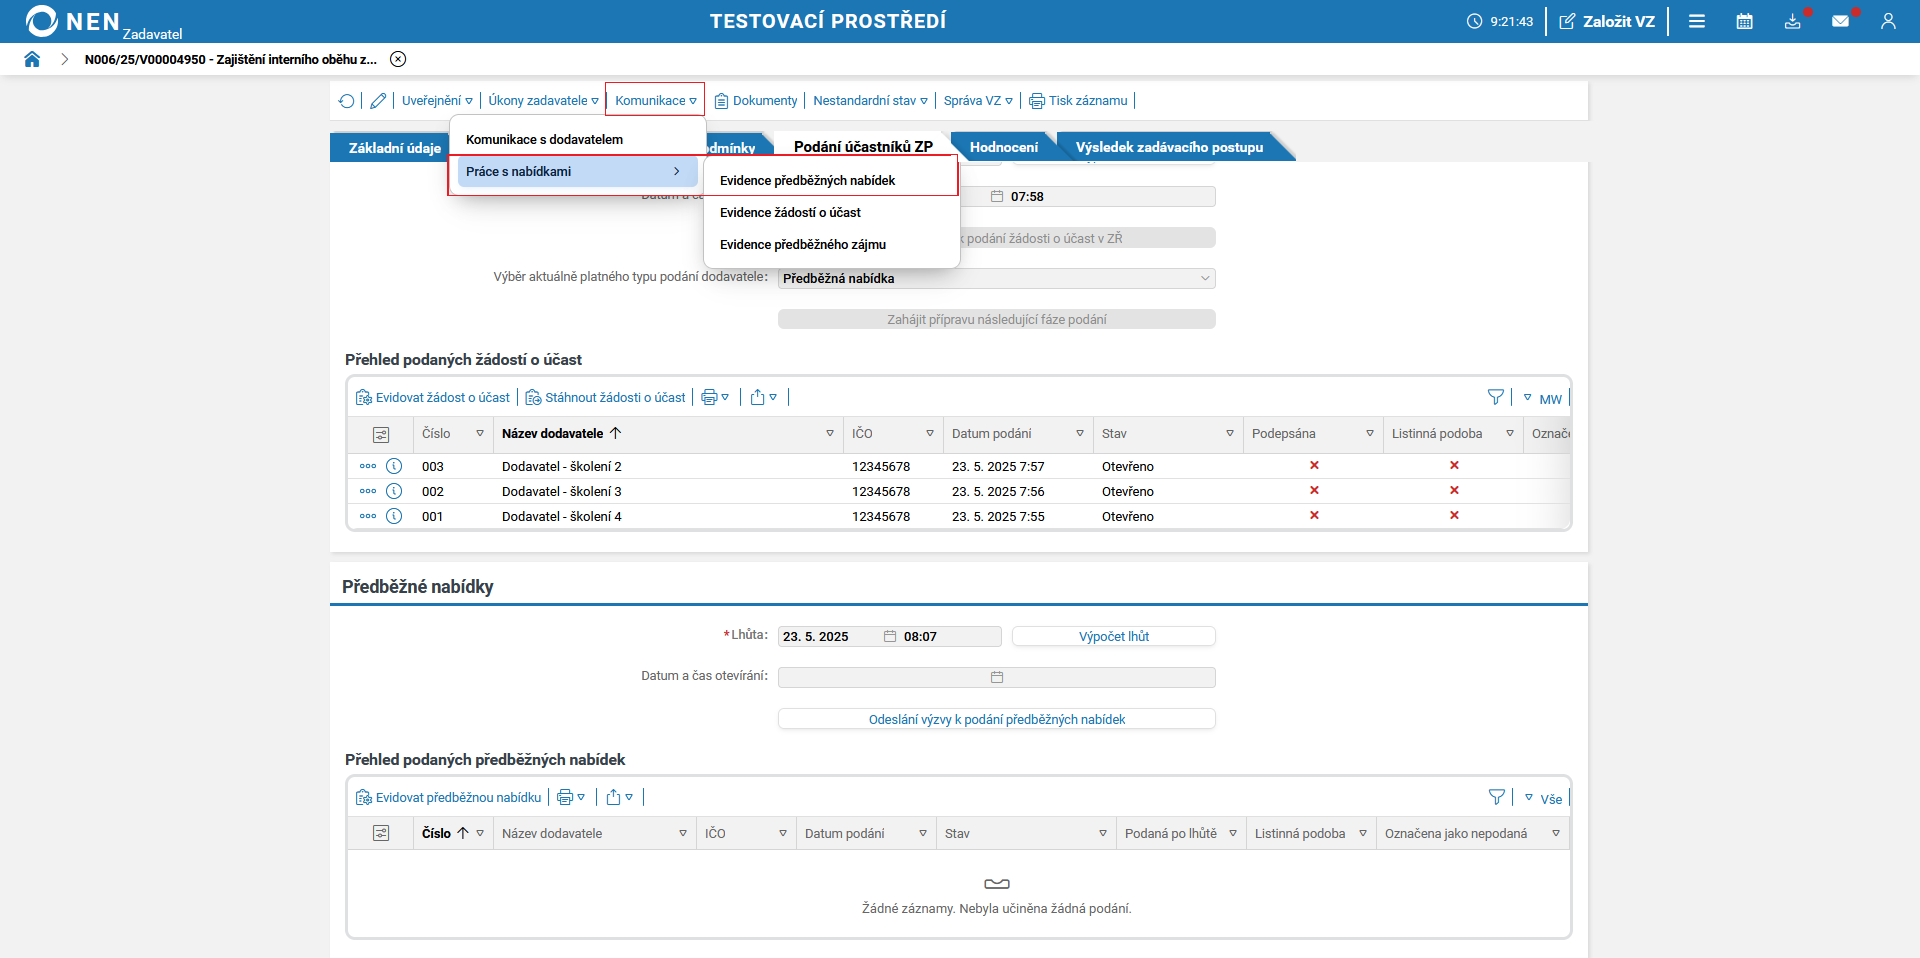Click filter icon in žádostí o účast table
Screen dimensions: 1920x958
(x=1495, y=398)
